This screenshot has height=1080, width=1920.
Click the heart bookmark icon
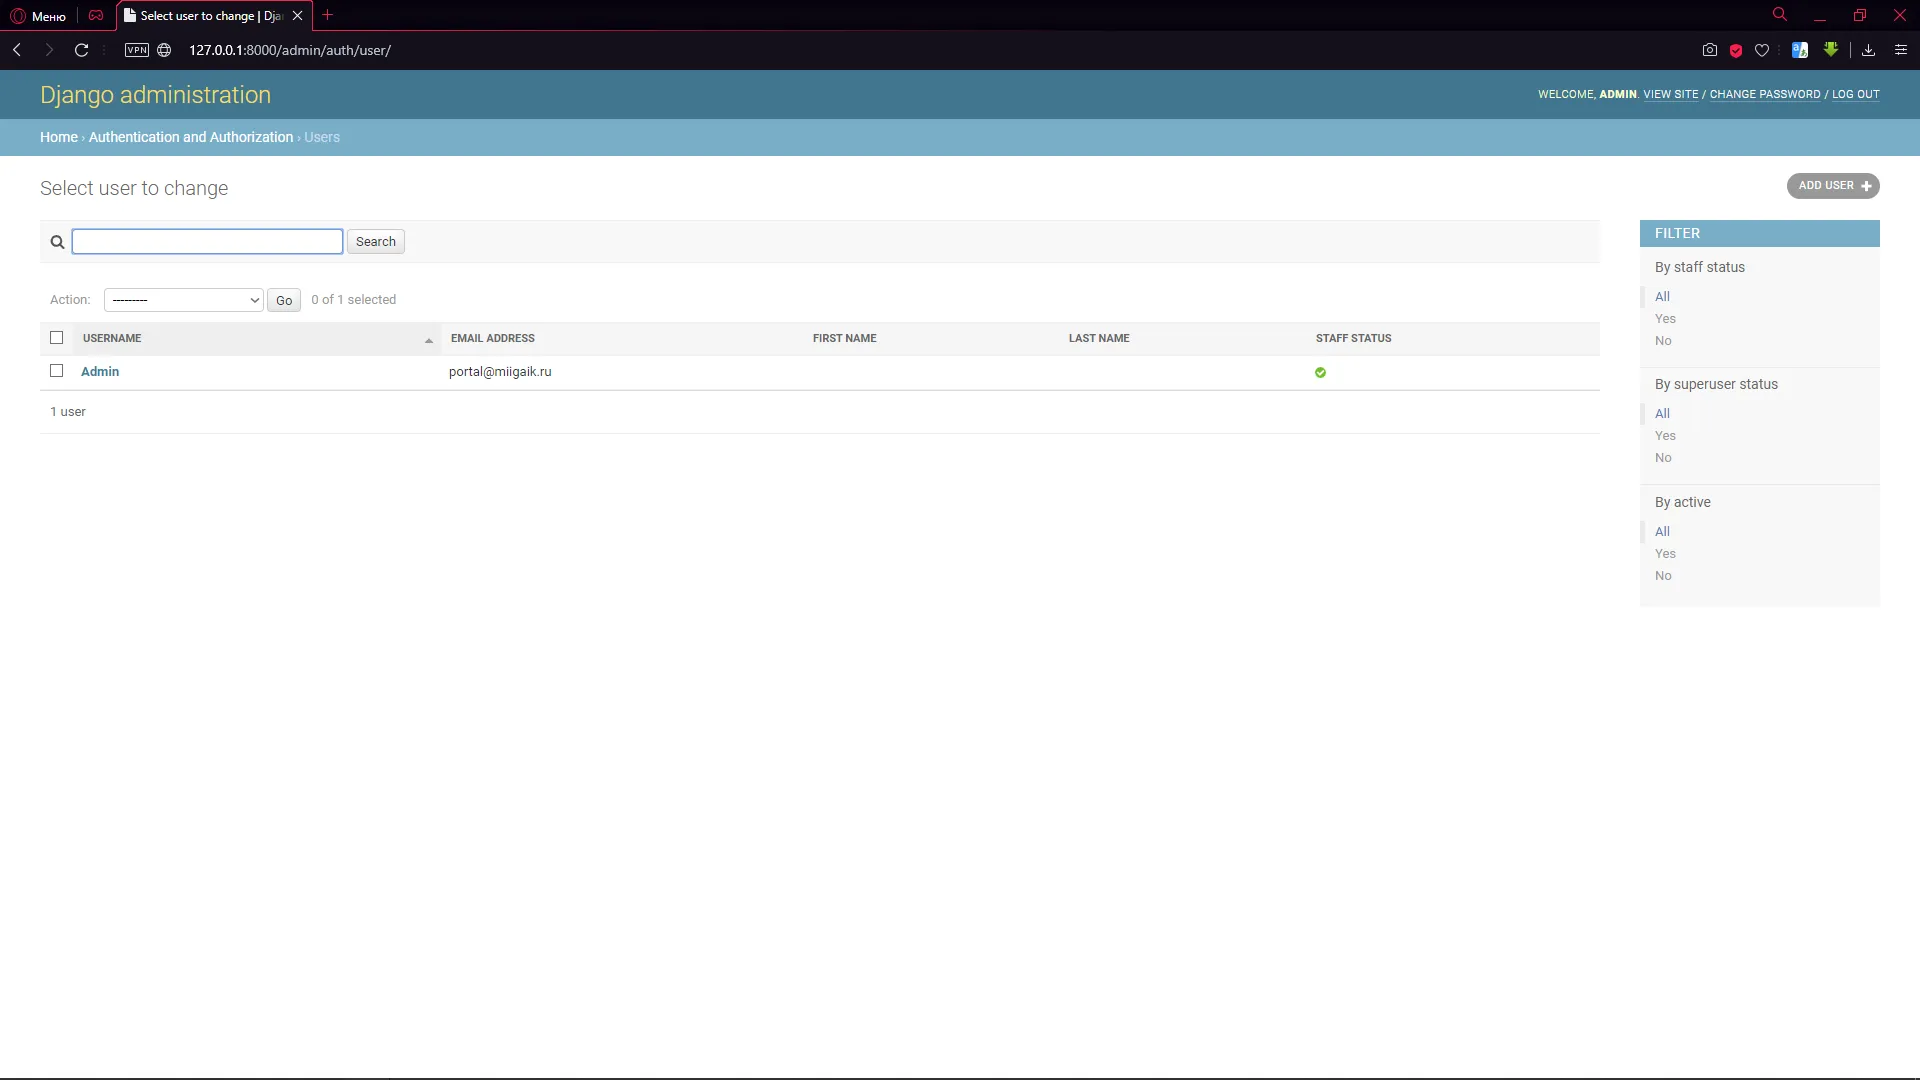pyautogui.click(x=1762, y=50)
